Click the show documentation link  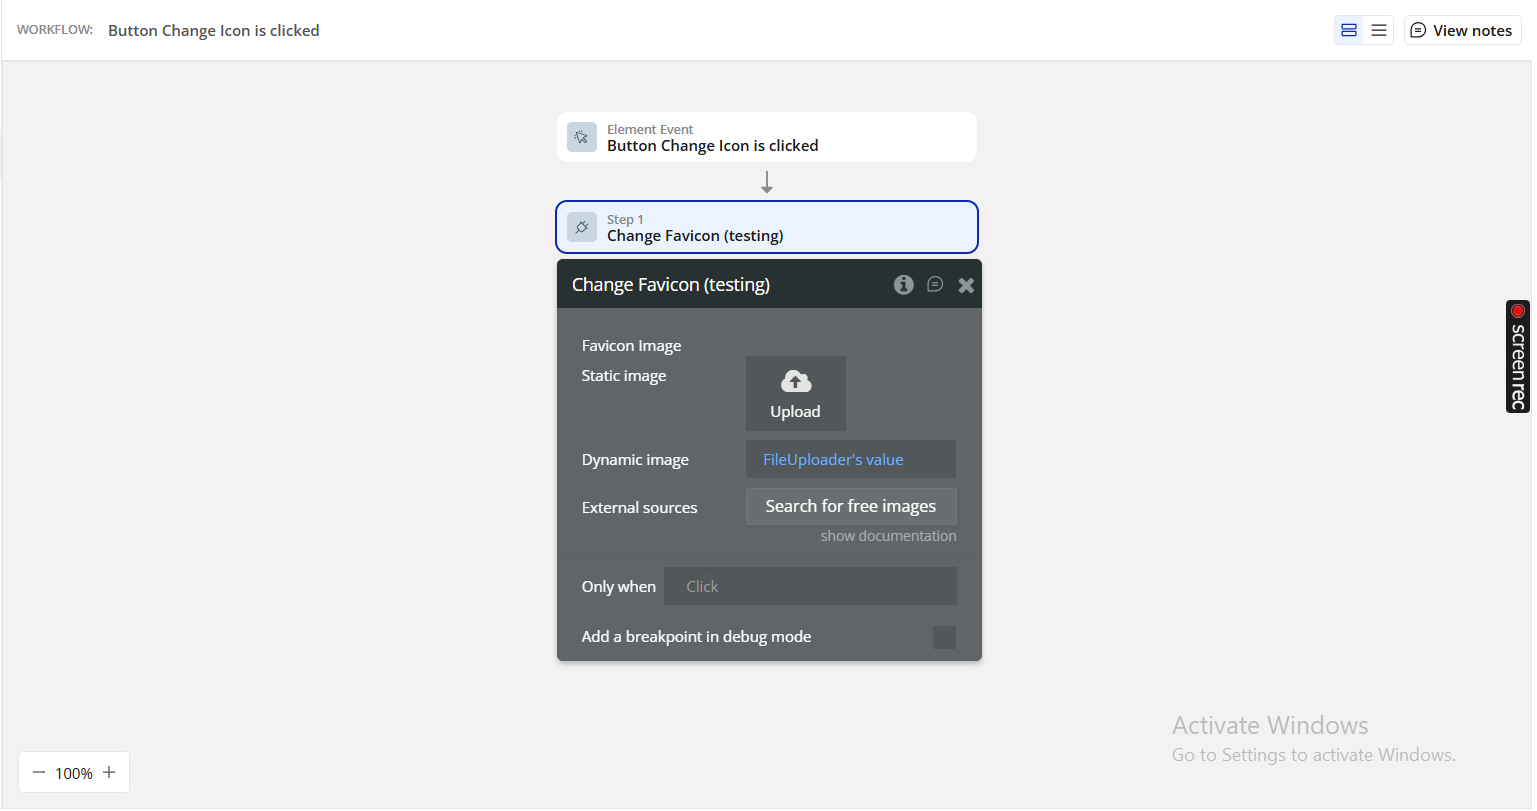[x=888, y=536]
